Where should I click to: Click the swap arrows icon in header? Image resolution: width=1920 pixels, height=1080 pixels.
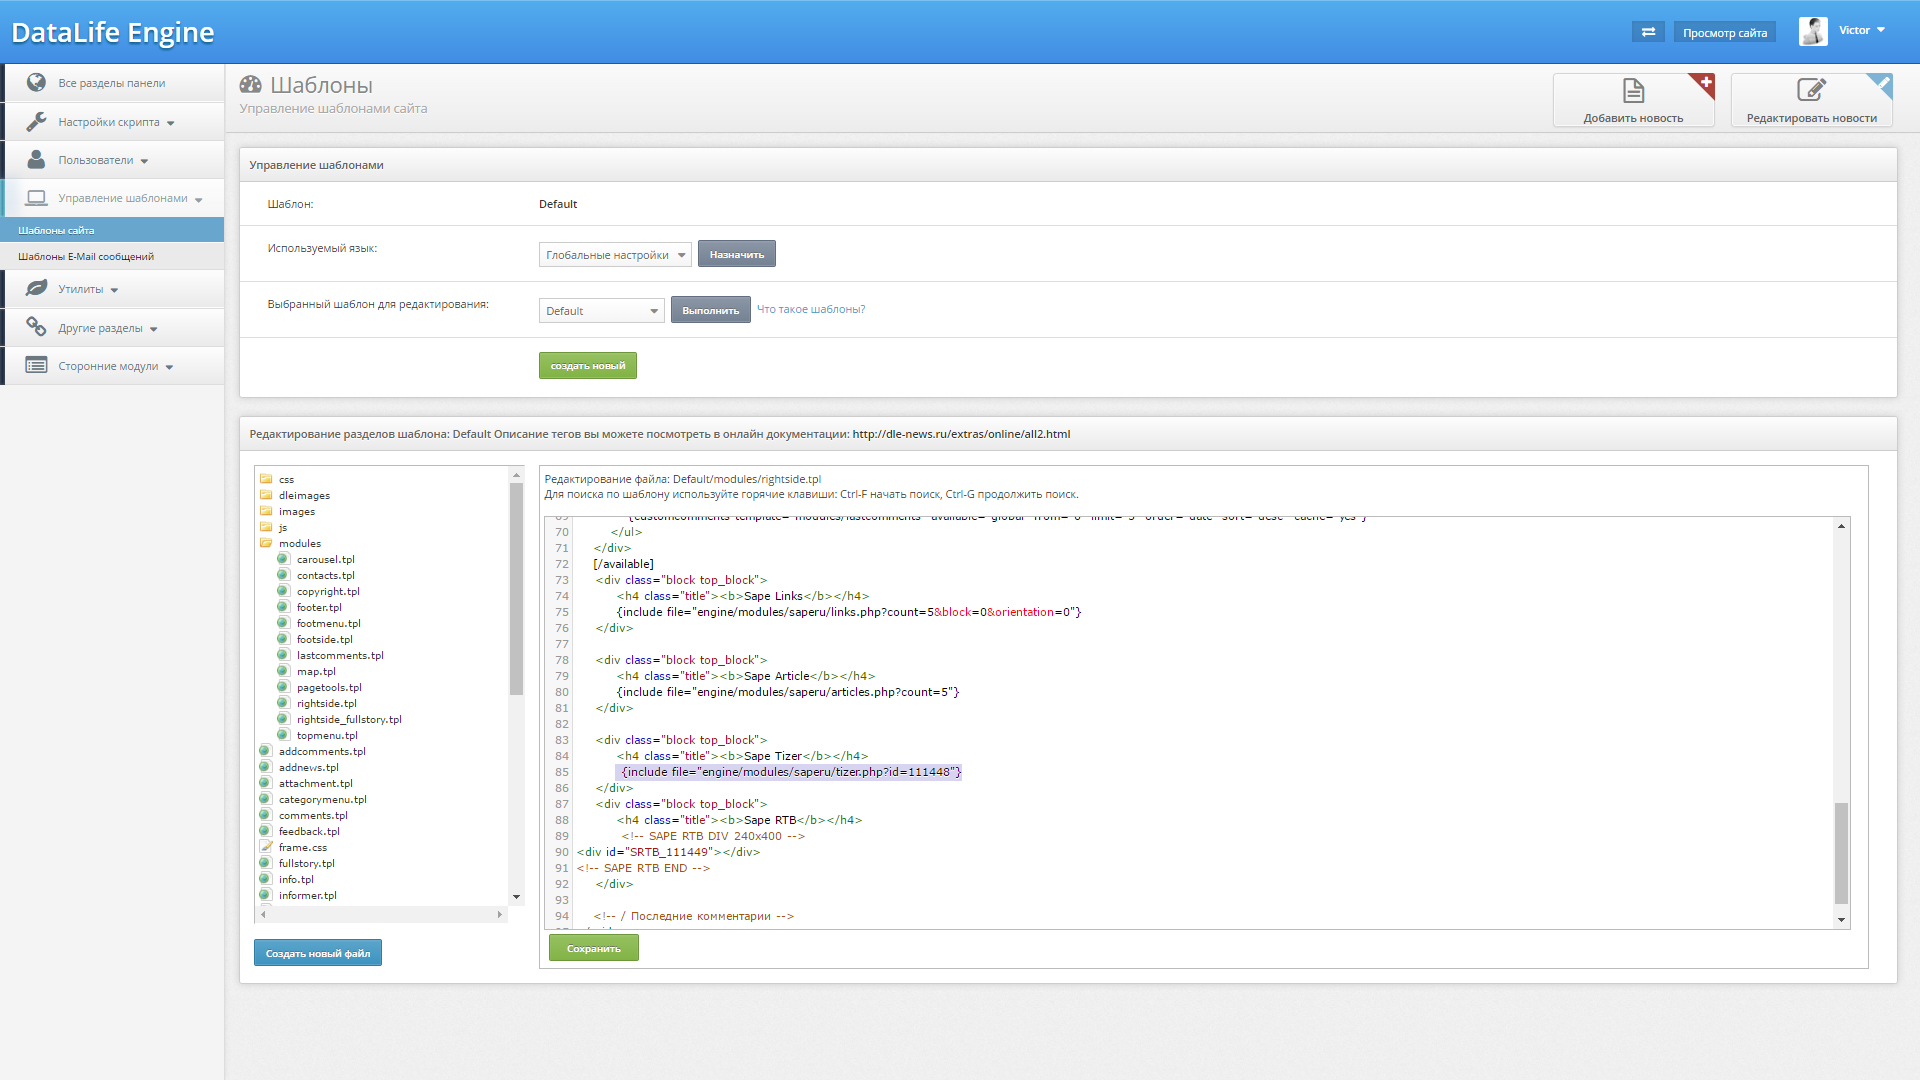[x=1648, y=32]
